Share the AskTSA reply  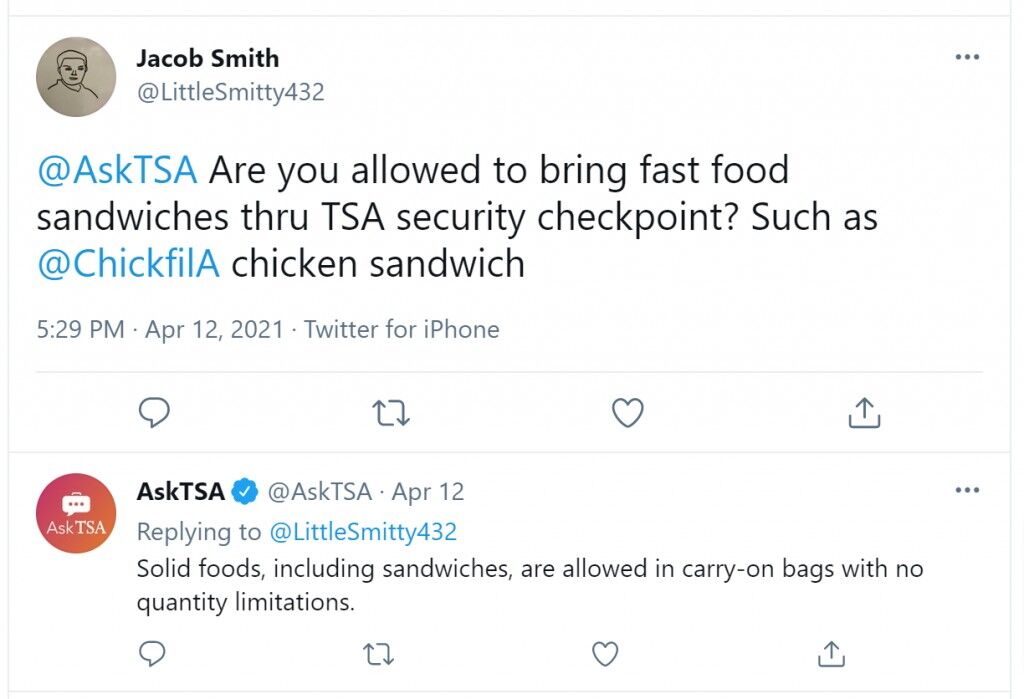click(x=831, y=653)
